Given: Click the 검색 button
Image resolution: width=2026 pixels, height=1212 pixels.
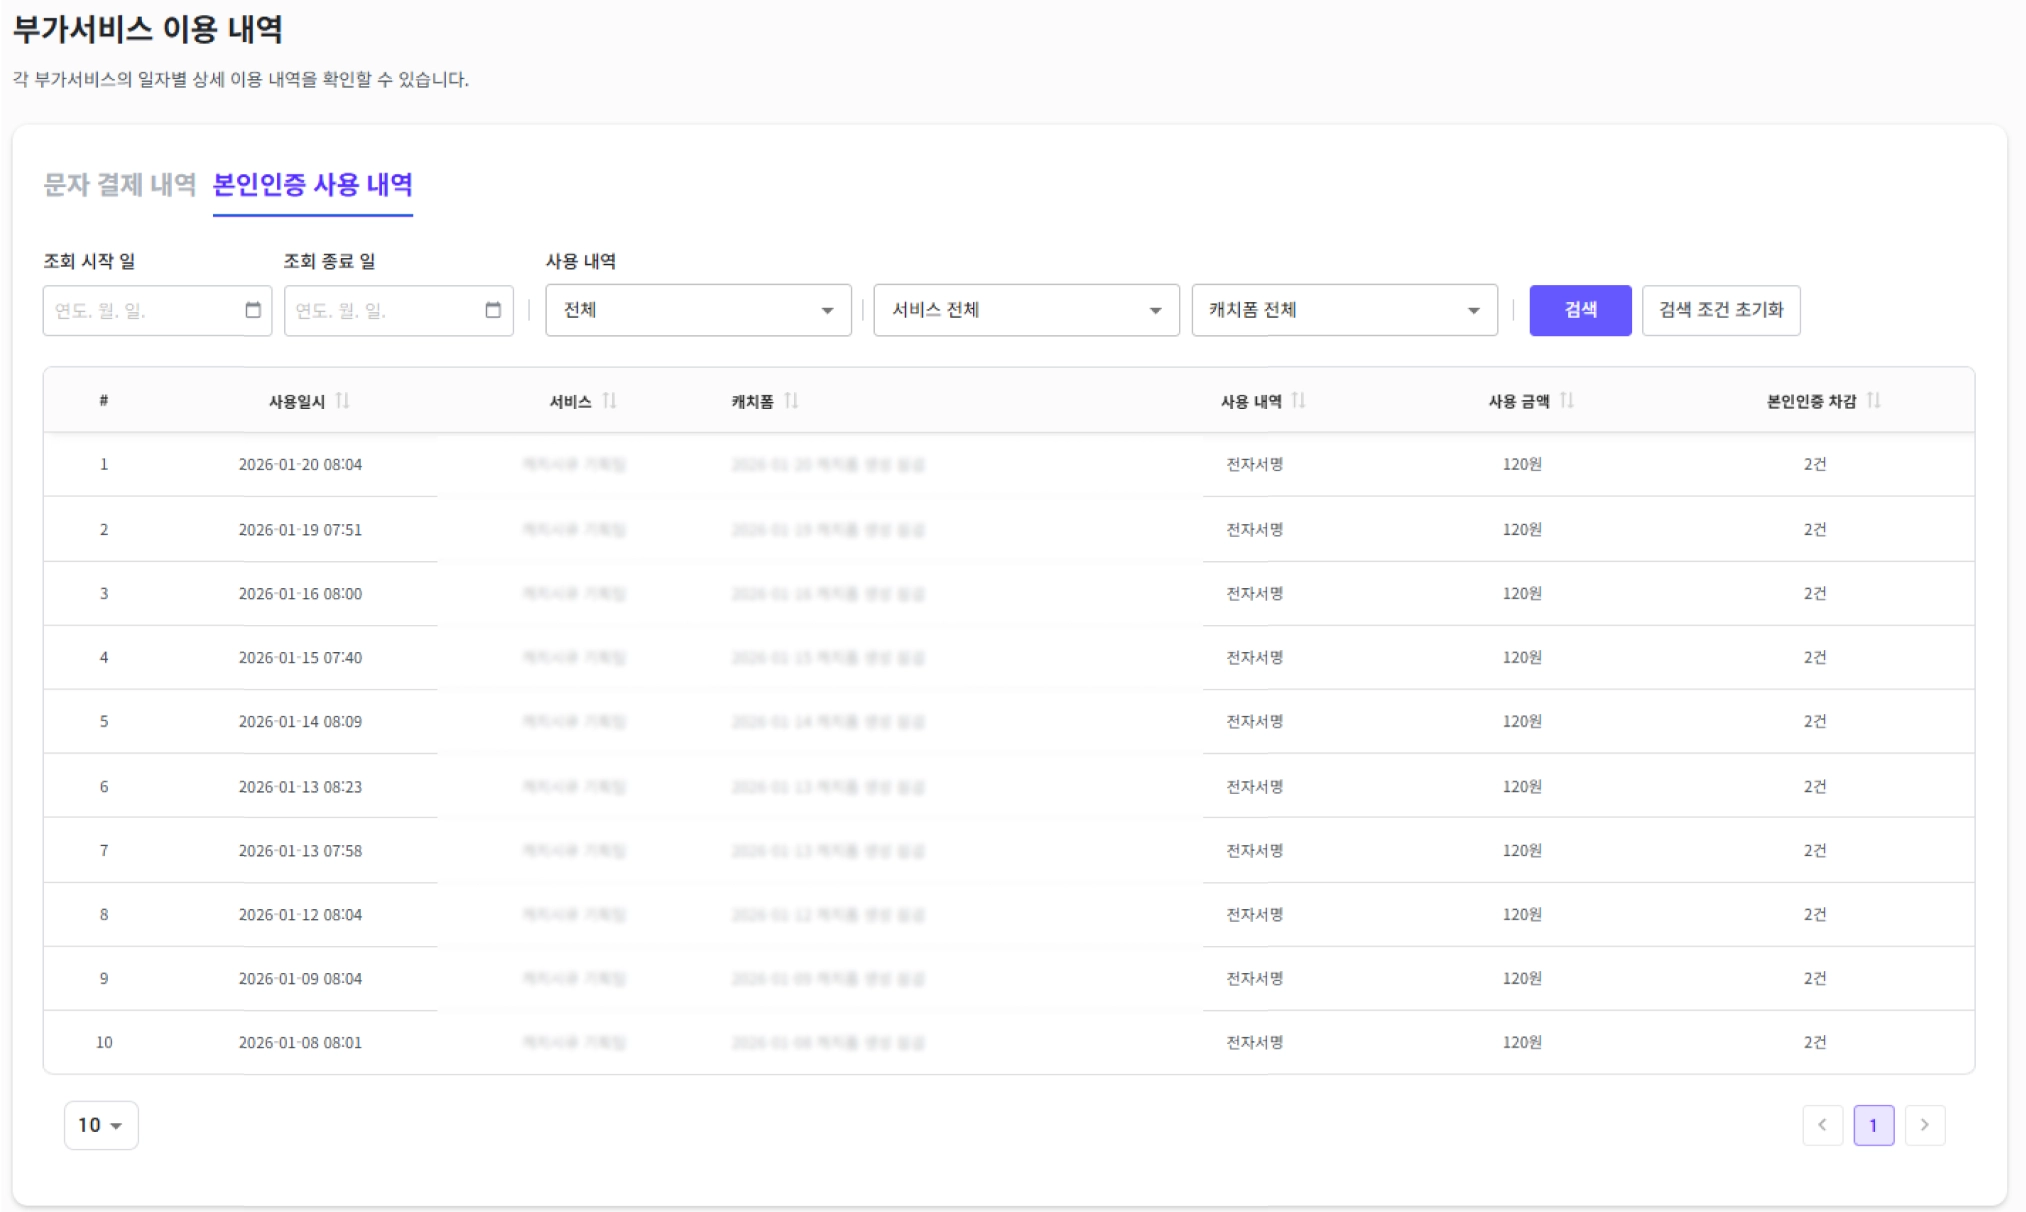Looking at the screenshot, I should point(1579,310).
